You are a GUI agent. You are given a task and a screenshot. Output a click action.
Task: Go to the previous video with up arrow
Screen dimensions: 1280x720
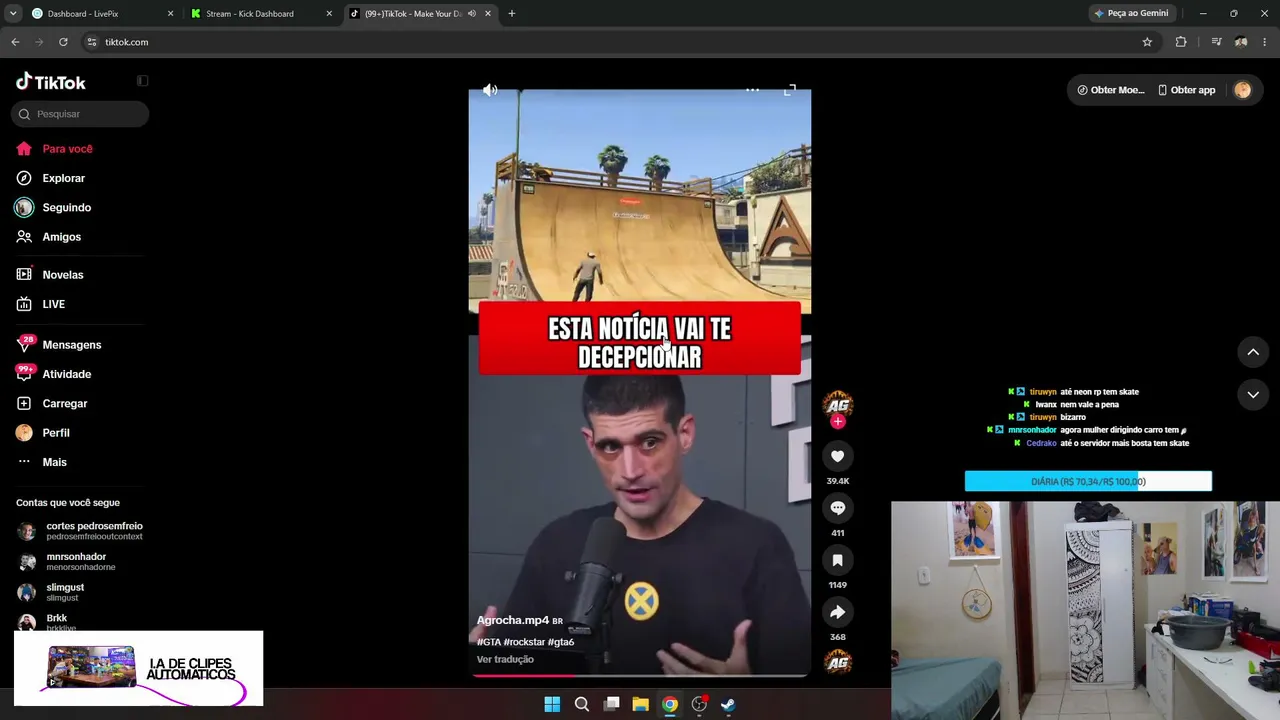tap(1253, 352)
